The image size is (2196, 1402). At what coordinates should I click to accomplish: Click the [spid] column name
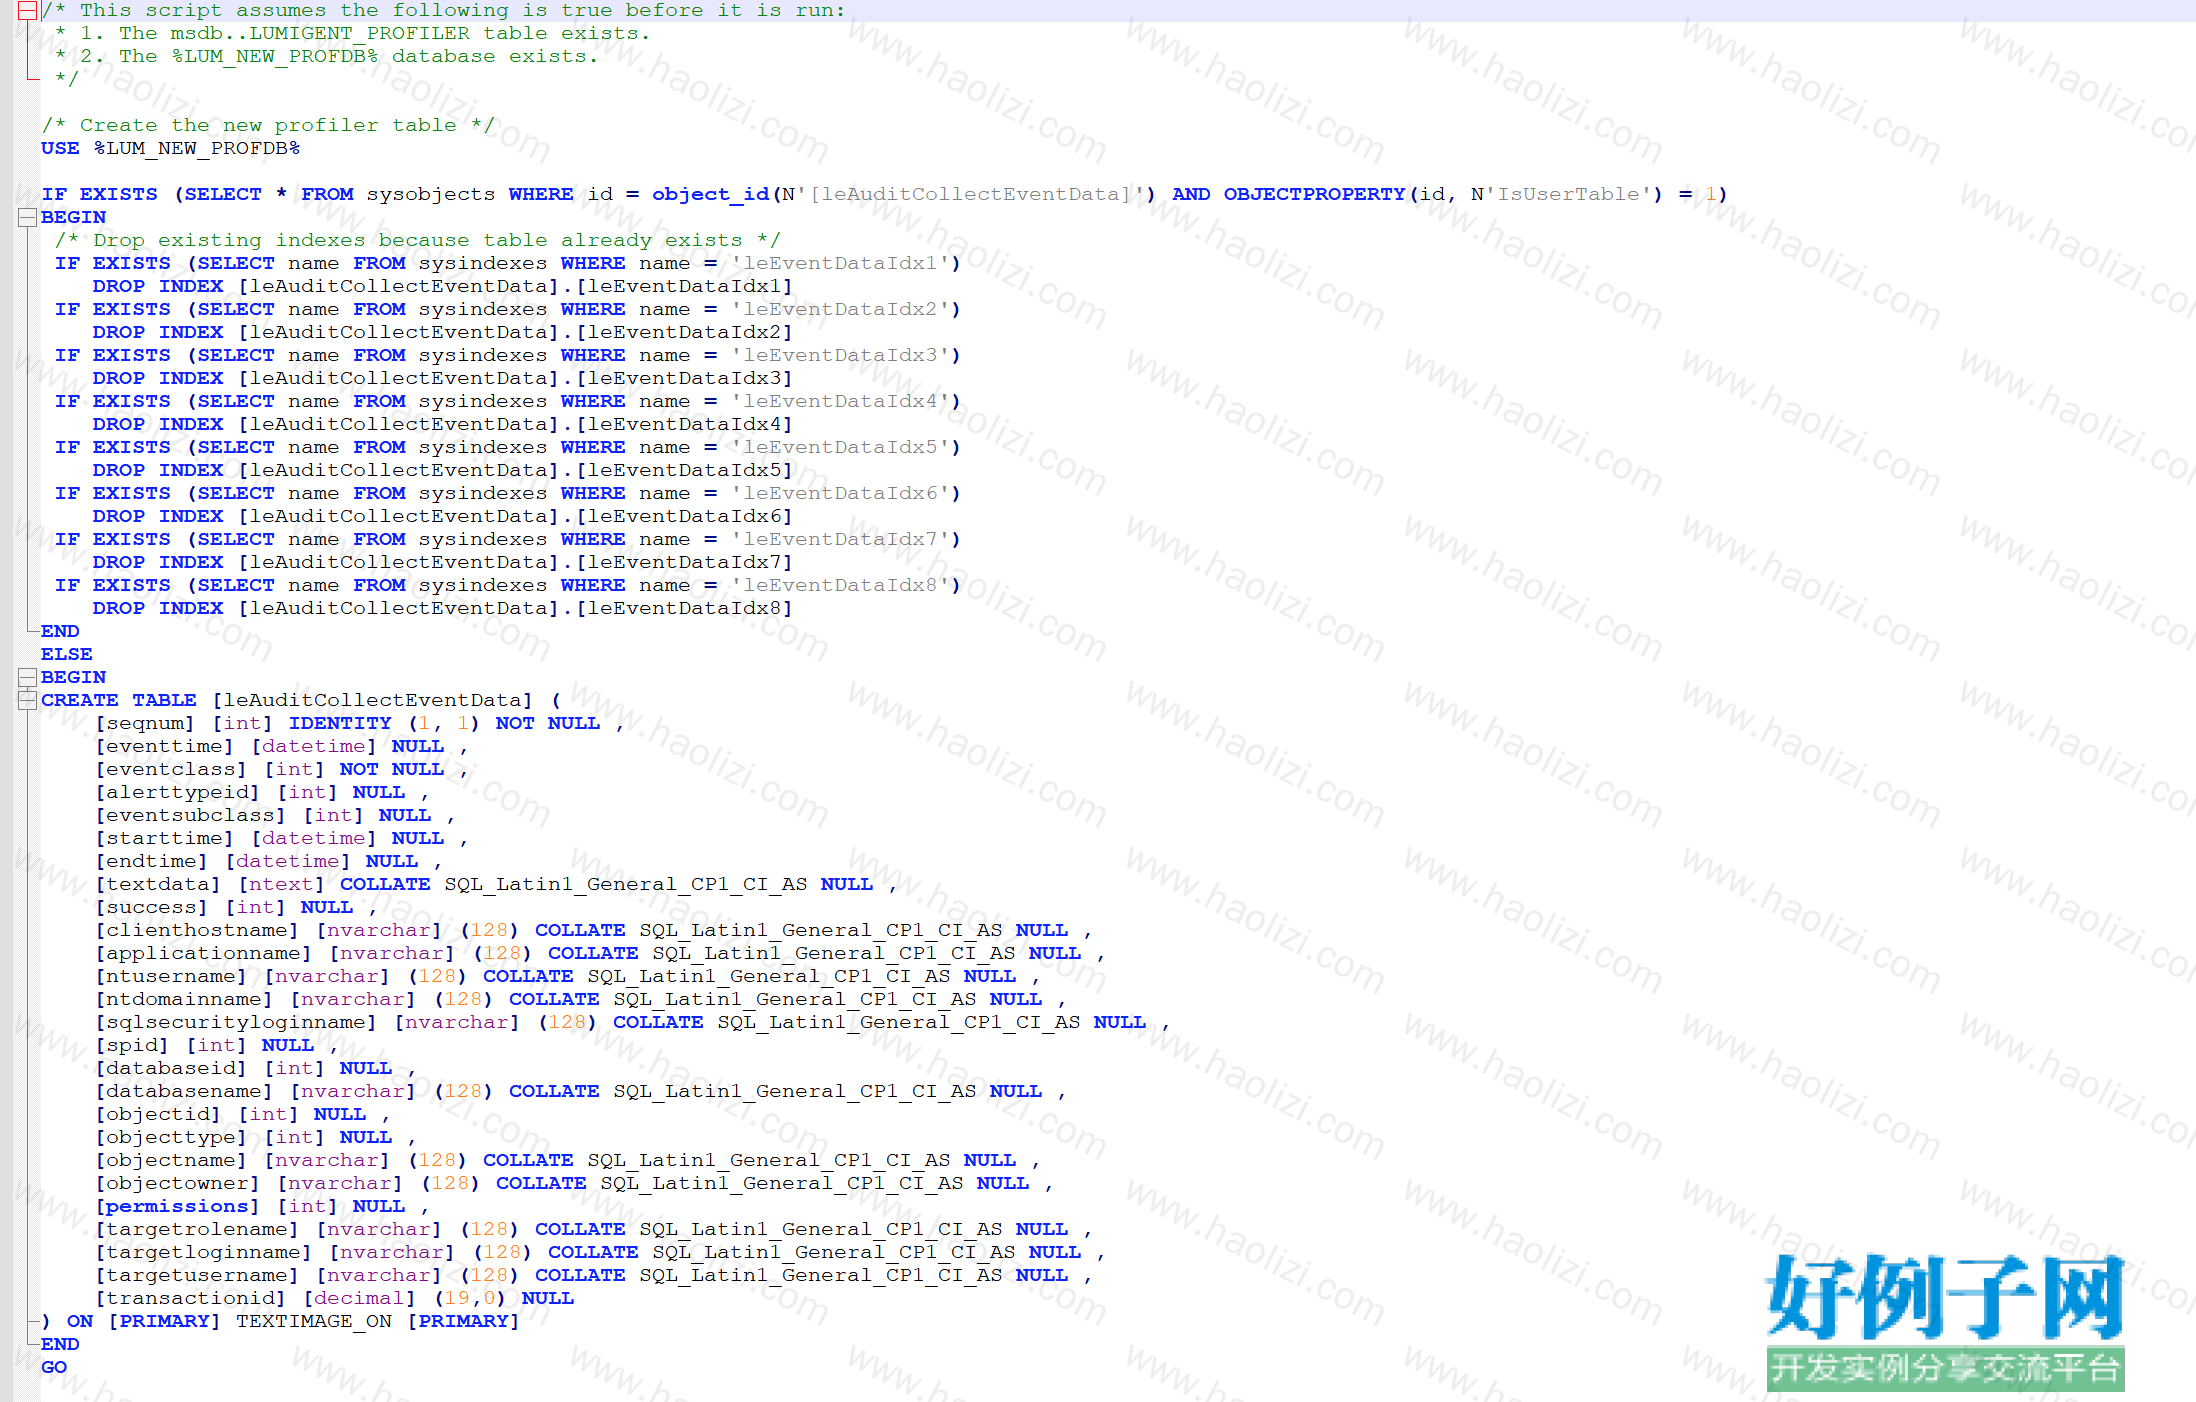132,1045
